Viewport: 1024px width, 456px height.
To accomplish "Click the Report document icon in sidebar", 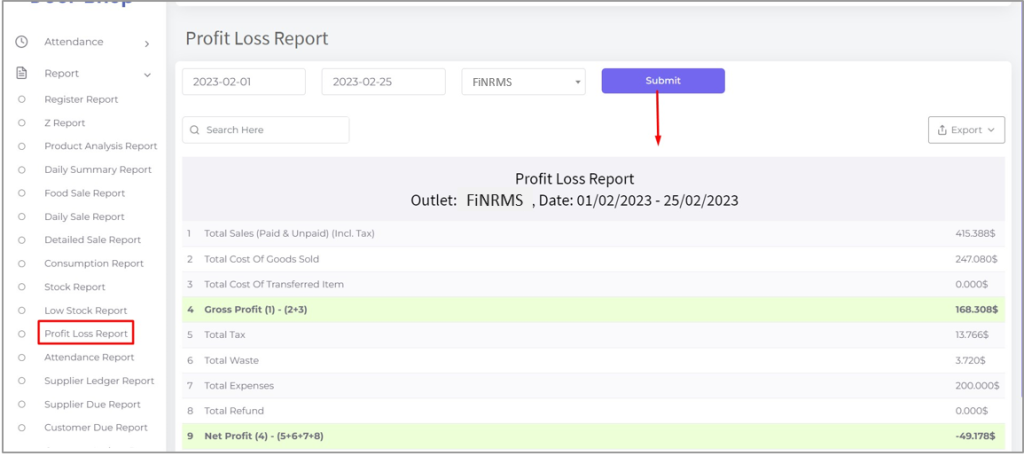I will 21,73.
